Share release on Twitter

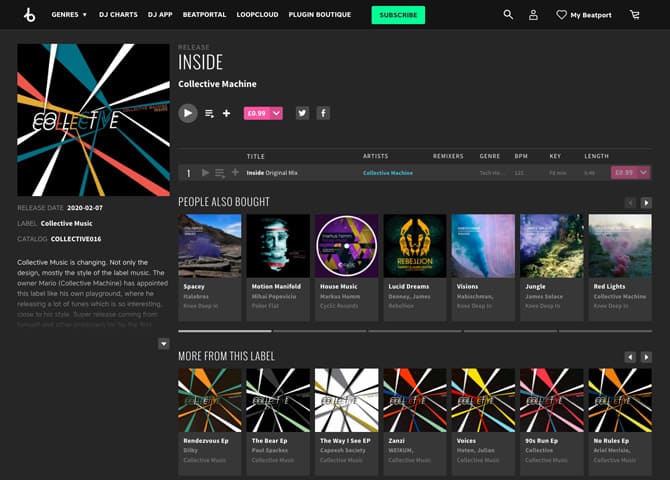(x=302, y=113)
